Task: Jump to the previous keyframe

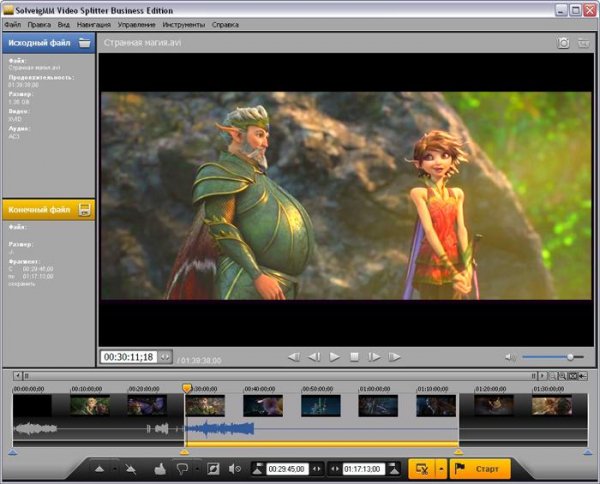Action: pyautogui.click(x=294, y=357)
